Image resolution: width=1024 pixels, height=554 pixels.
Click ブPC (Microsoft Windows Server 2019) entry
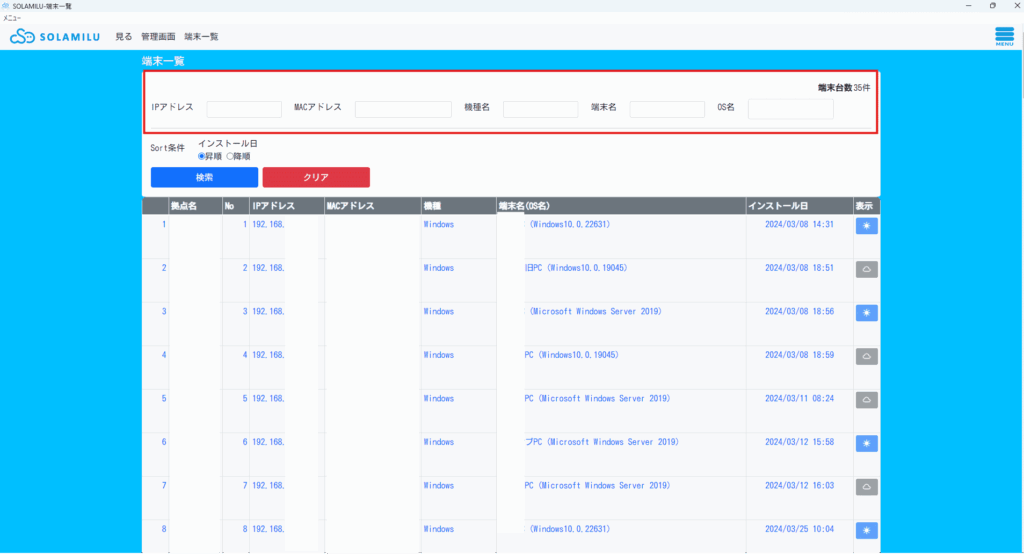601,442
